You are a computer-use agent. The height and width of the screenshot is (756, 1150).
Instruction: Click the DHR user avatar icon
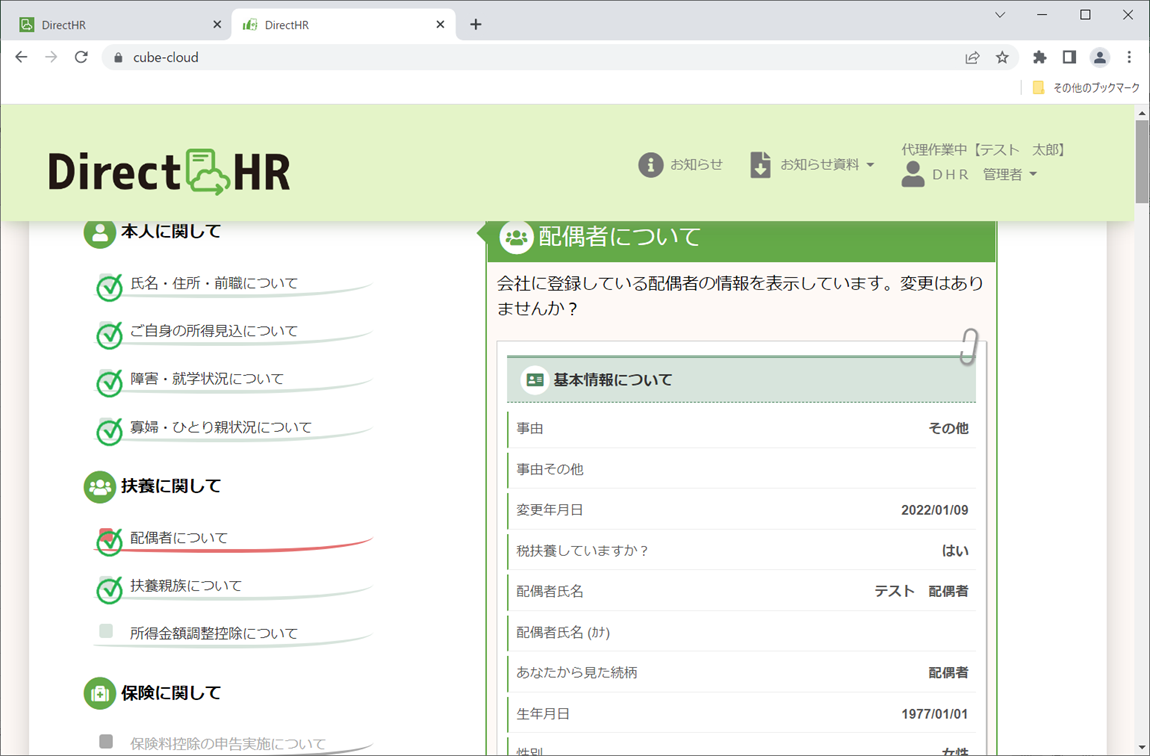click(x=912, y=175)
